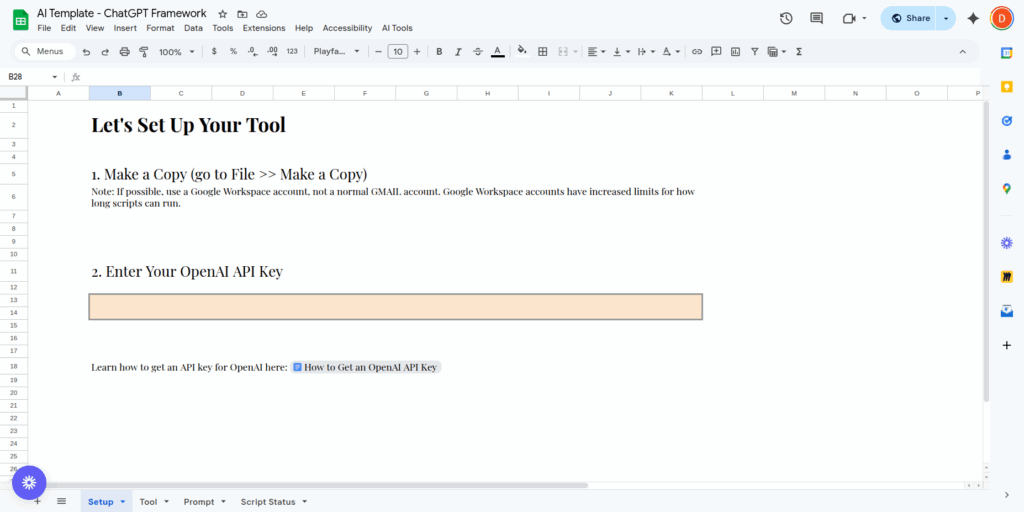Toggle bold formatting

coord(439,52)
